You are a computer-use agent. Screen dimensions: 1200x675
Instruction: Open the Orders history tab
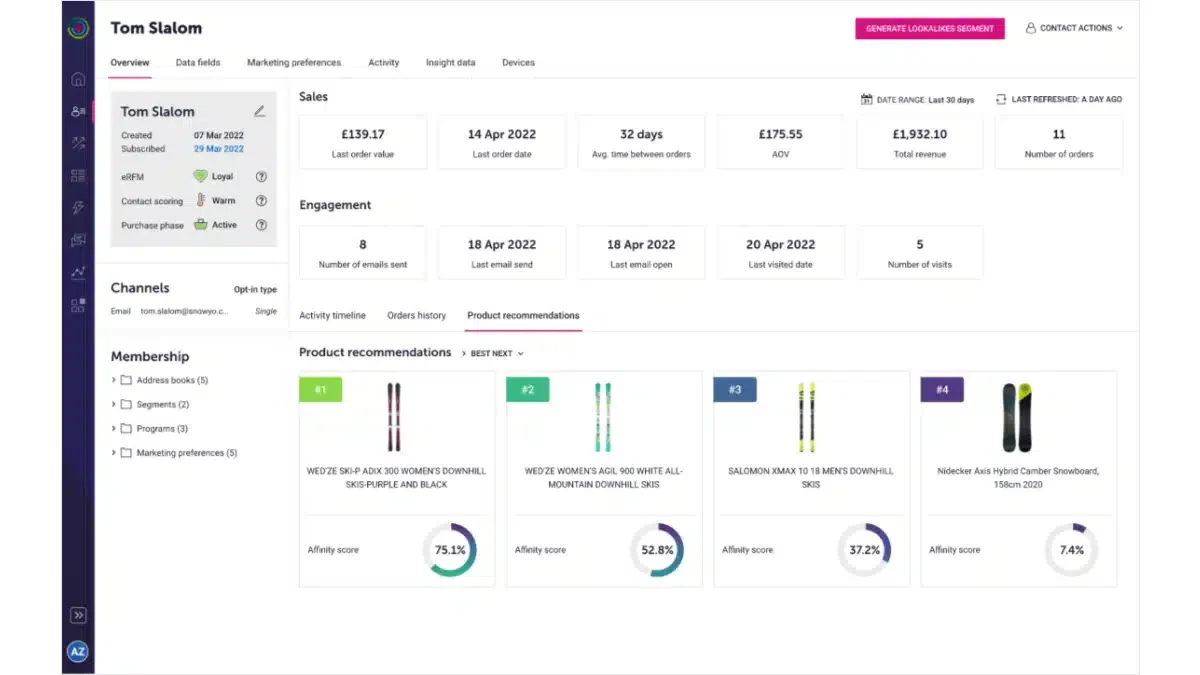(x=417, y=315)
